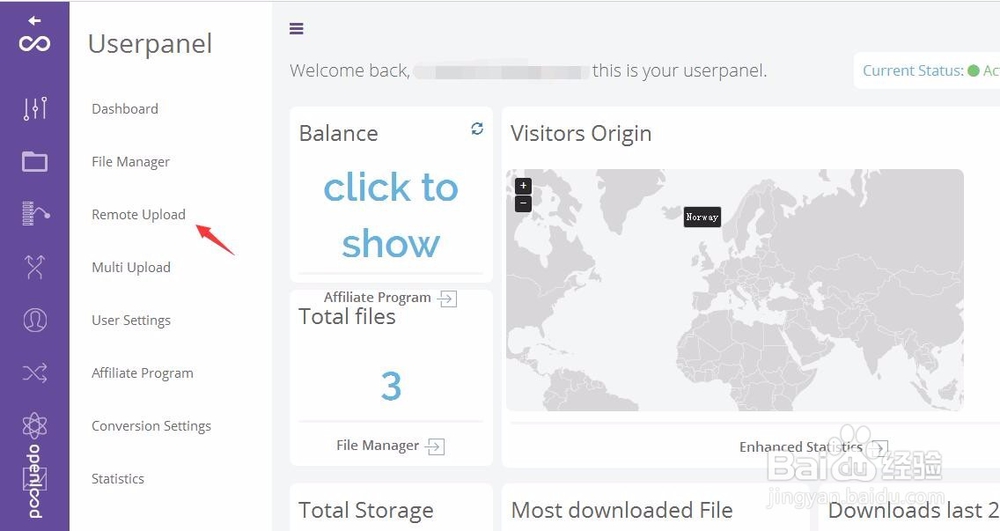Click the shuffle-arrows Affiliate icon in sidebar
The height and width of the screenshot is (531, 1000).
(x=35, y=373)
